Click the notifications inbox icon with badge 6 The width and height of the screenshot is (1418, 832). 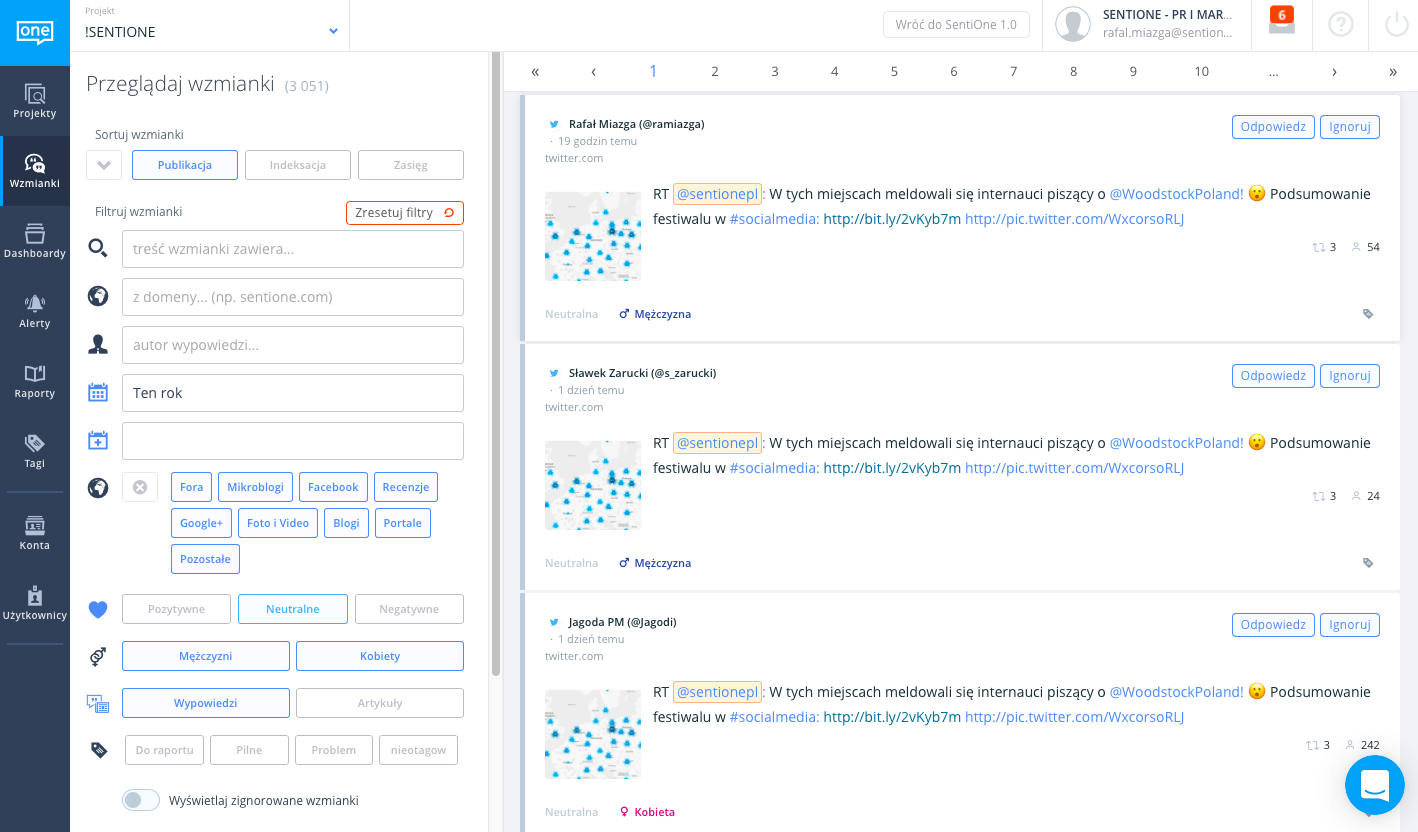point(1281,22)
